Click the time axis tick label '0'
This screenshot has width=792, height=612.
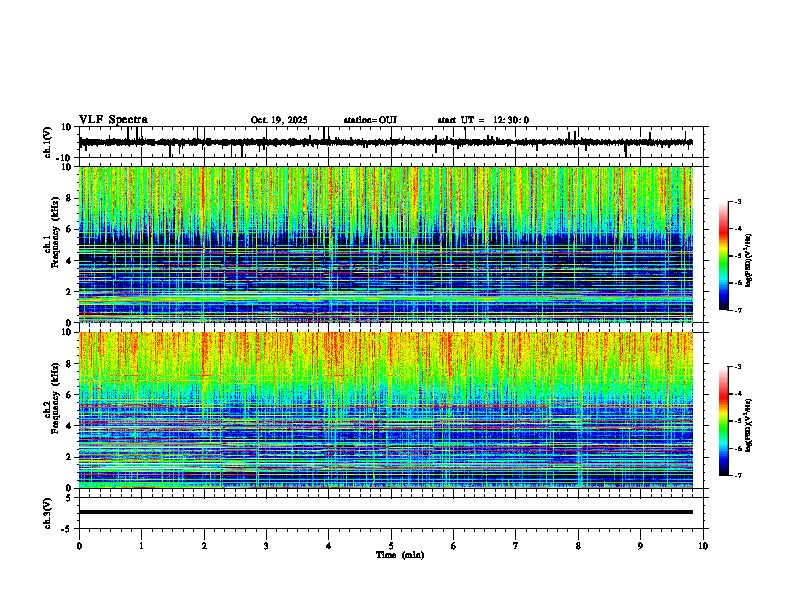click(79, 546)
